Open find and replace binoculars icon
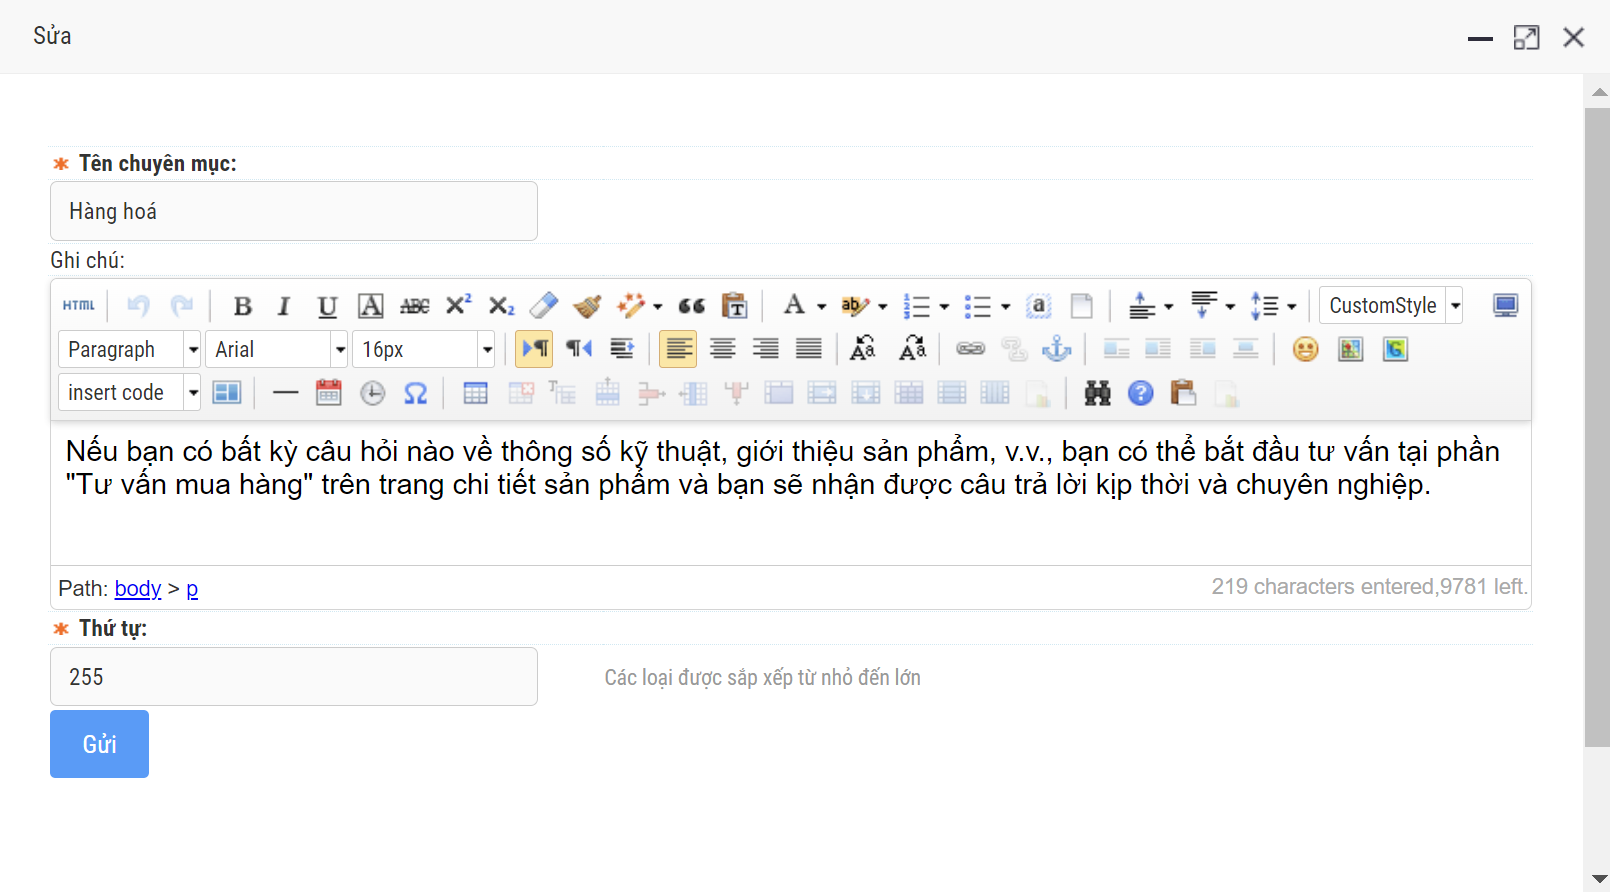 point(1097,393)
